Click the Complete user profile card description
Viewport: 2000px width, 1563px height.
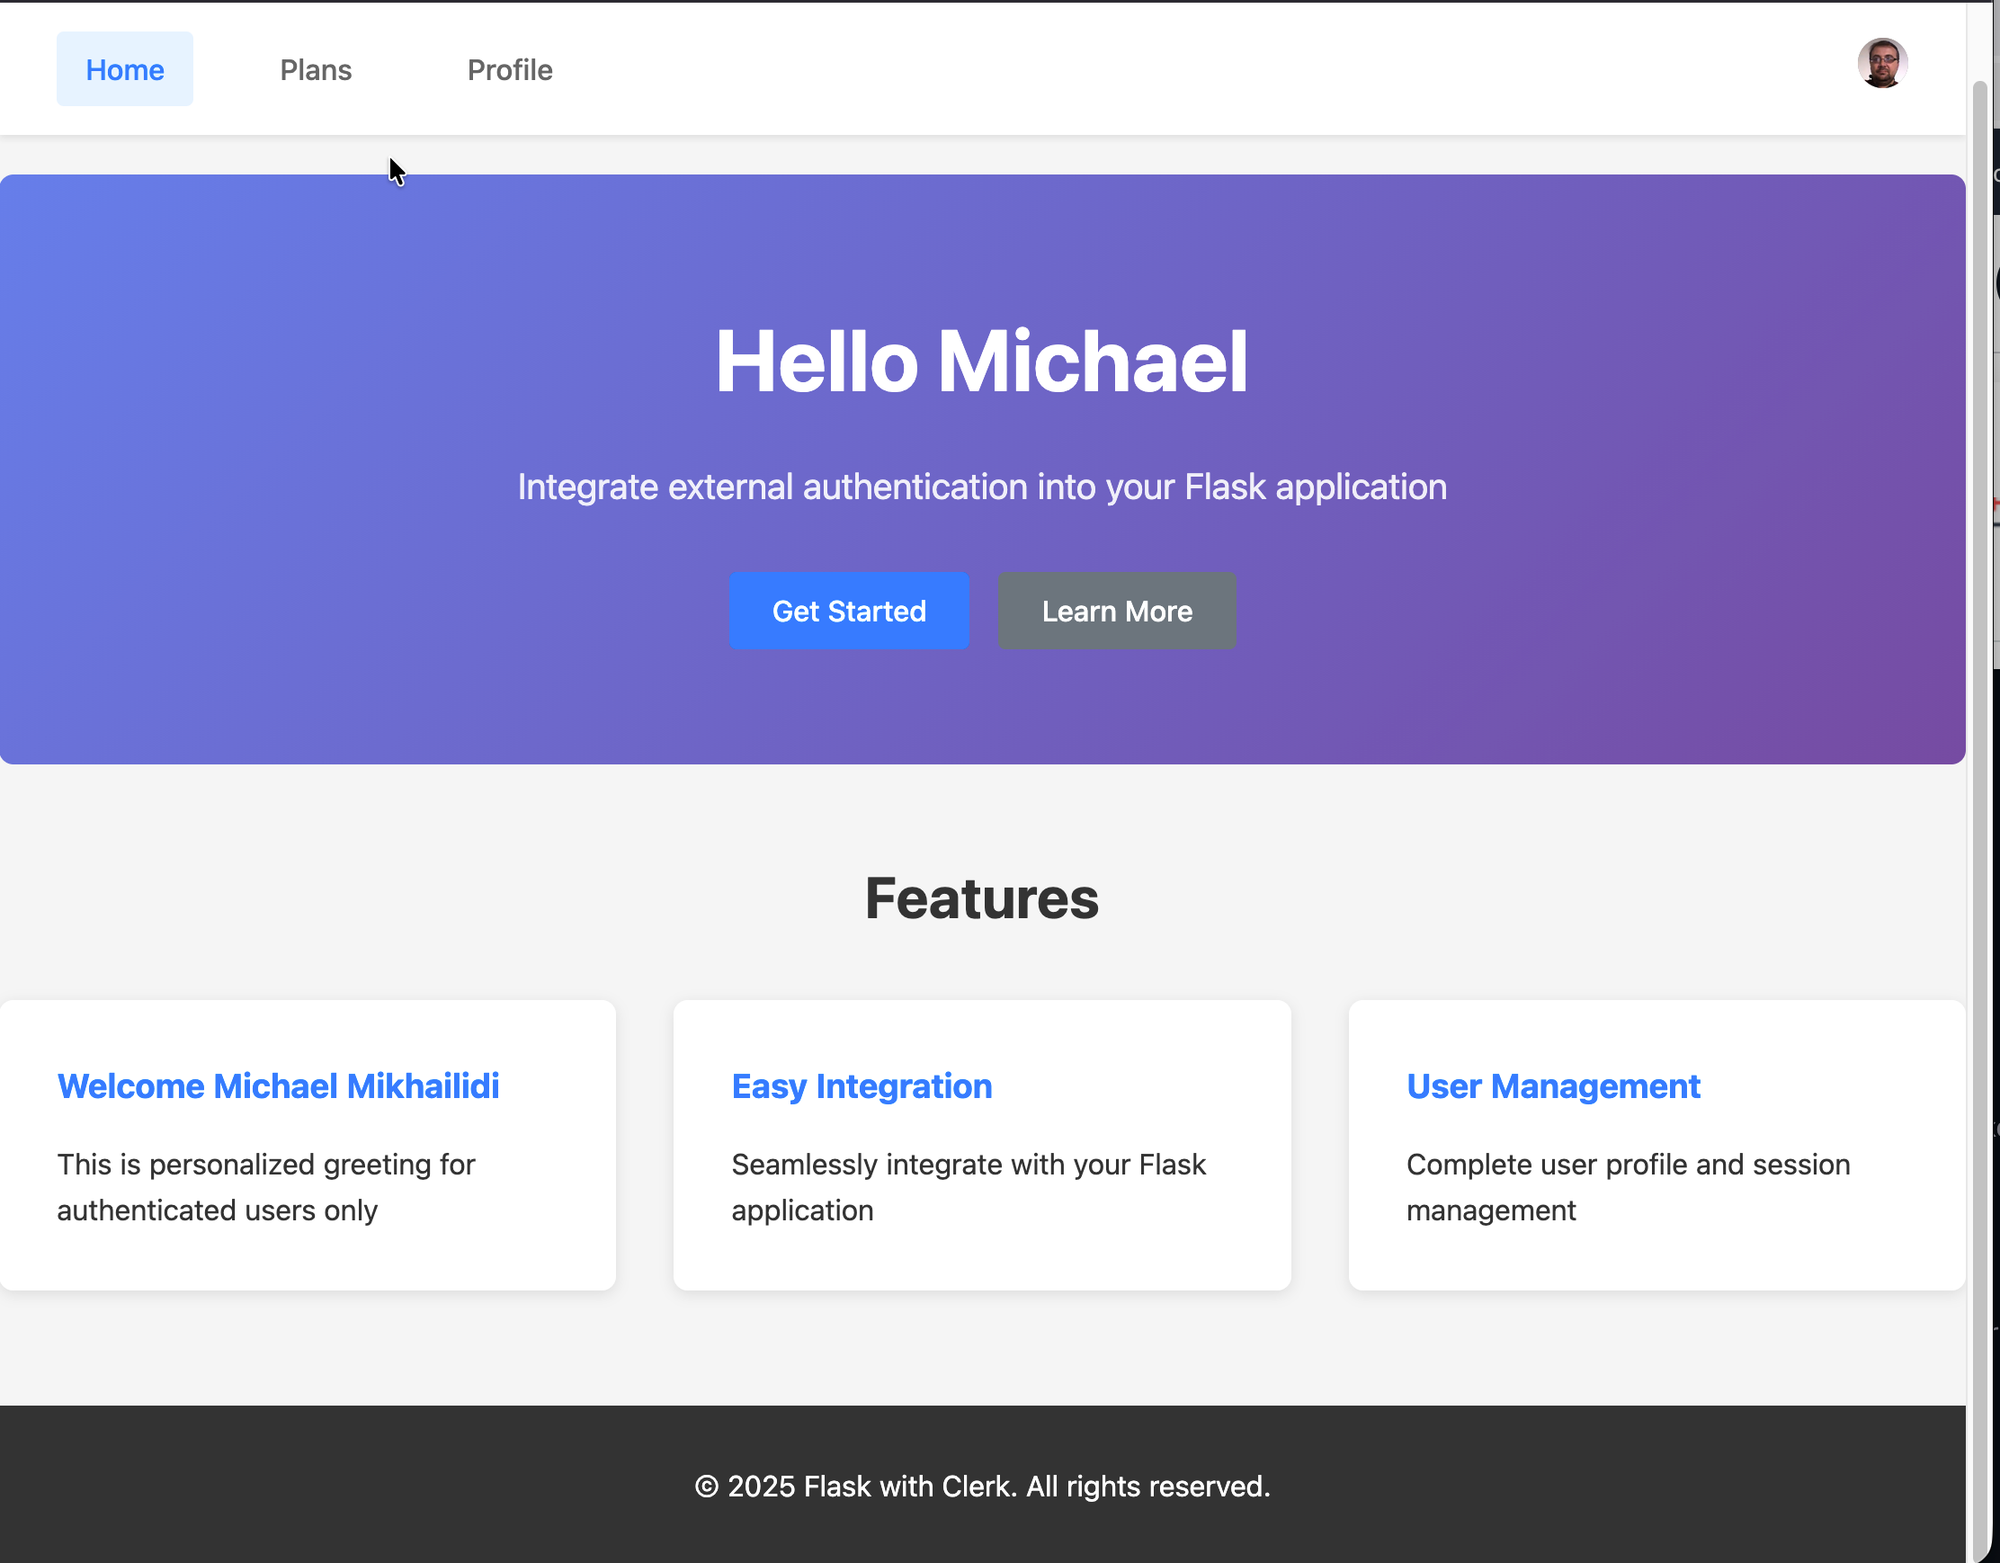1627,1187
